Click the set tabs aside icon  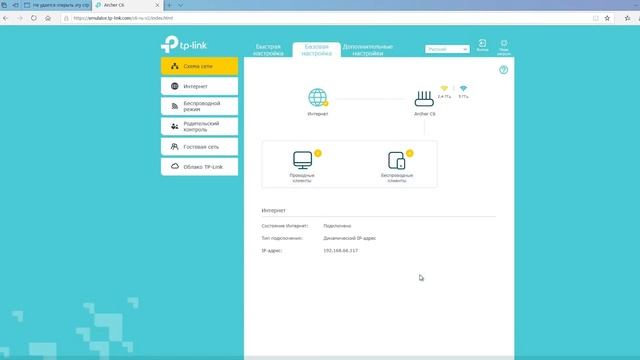click(x=15, y=5)
